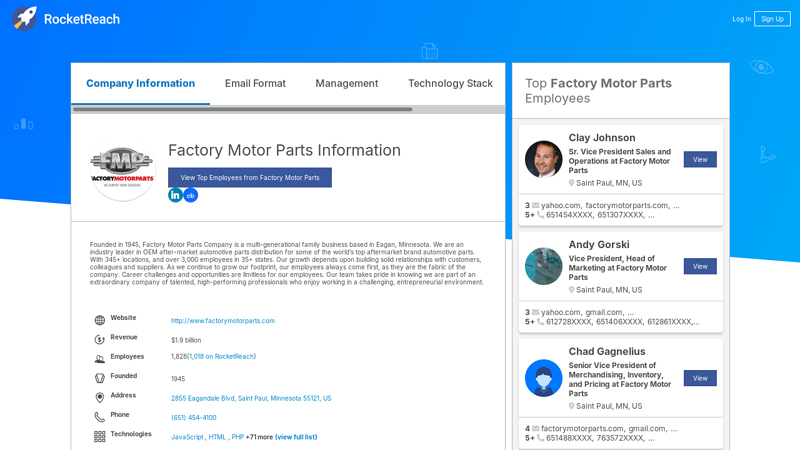Click the $1.9 billion revenue value
This screenshot has width=800, height=450.
click(186, 340)
